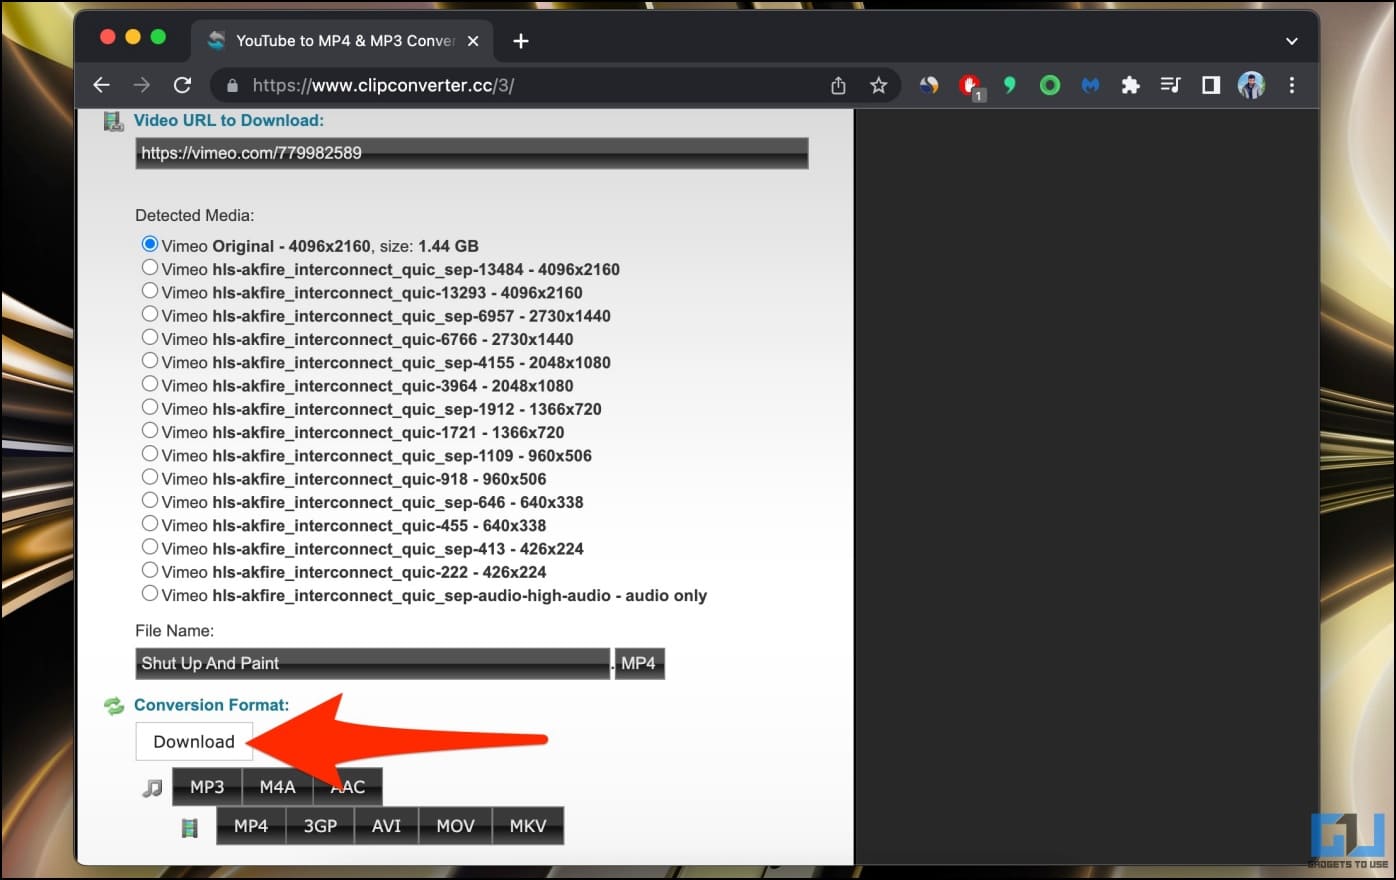
Task: Click the browser forward arrow
Action: click(x=142, y=85)
